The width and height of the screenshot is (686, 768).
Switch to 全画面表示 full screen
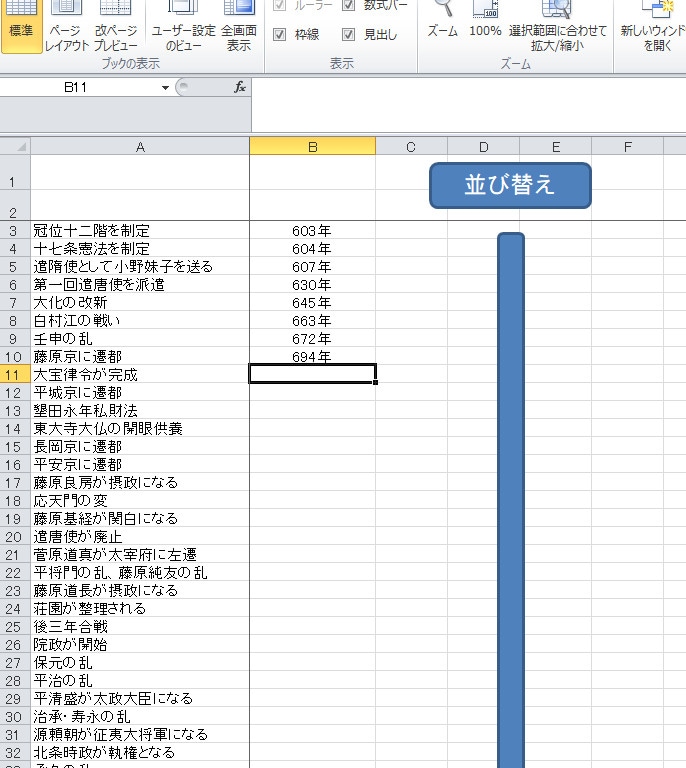(x=239, y=25)
